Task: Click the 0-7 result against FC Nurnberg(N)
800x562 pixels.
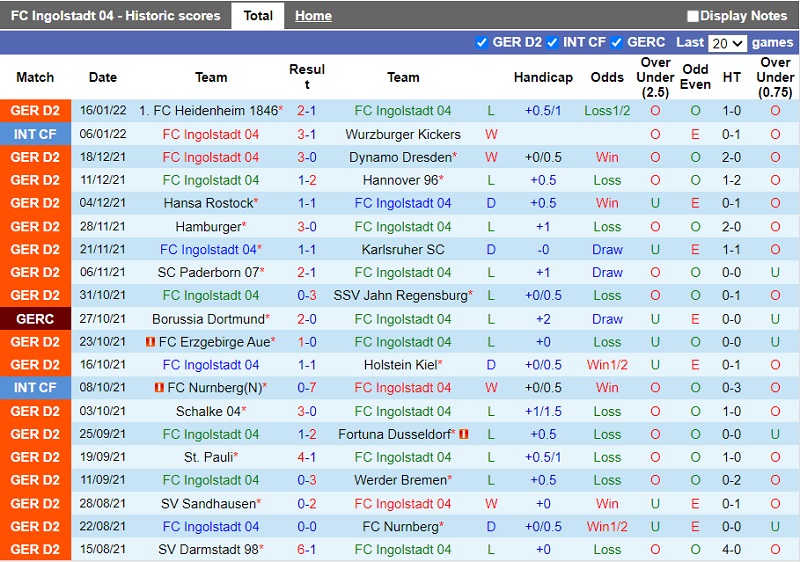Action: coord(307,388)
